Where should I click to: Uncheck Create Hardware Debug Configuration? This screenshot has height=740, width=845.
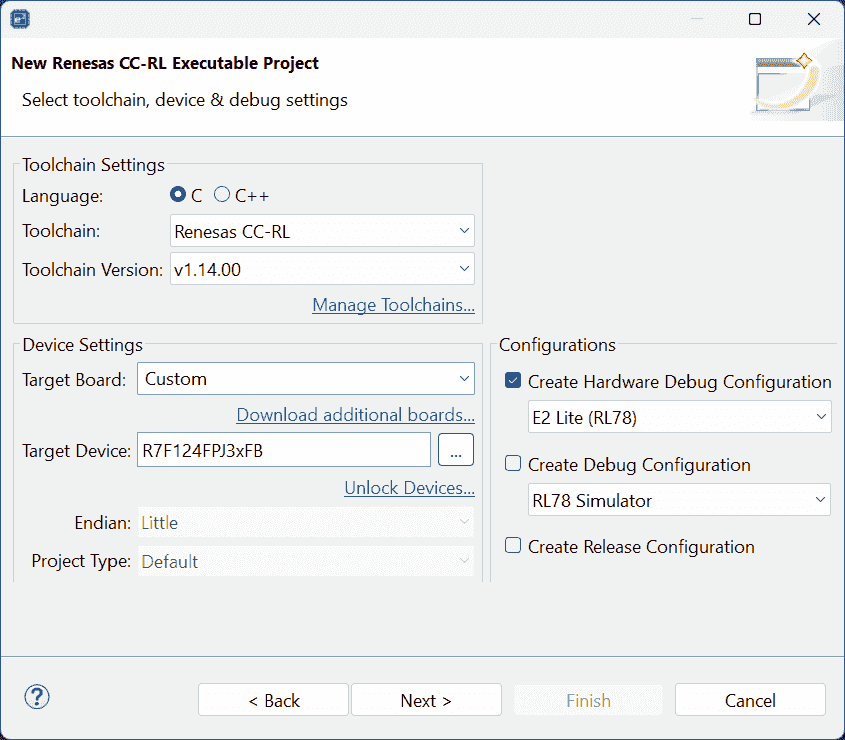pyautogui.click(x=514, y=381)
